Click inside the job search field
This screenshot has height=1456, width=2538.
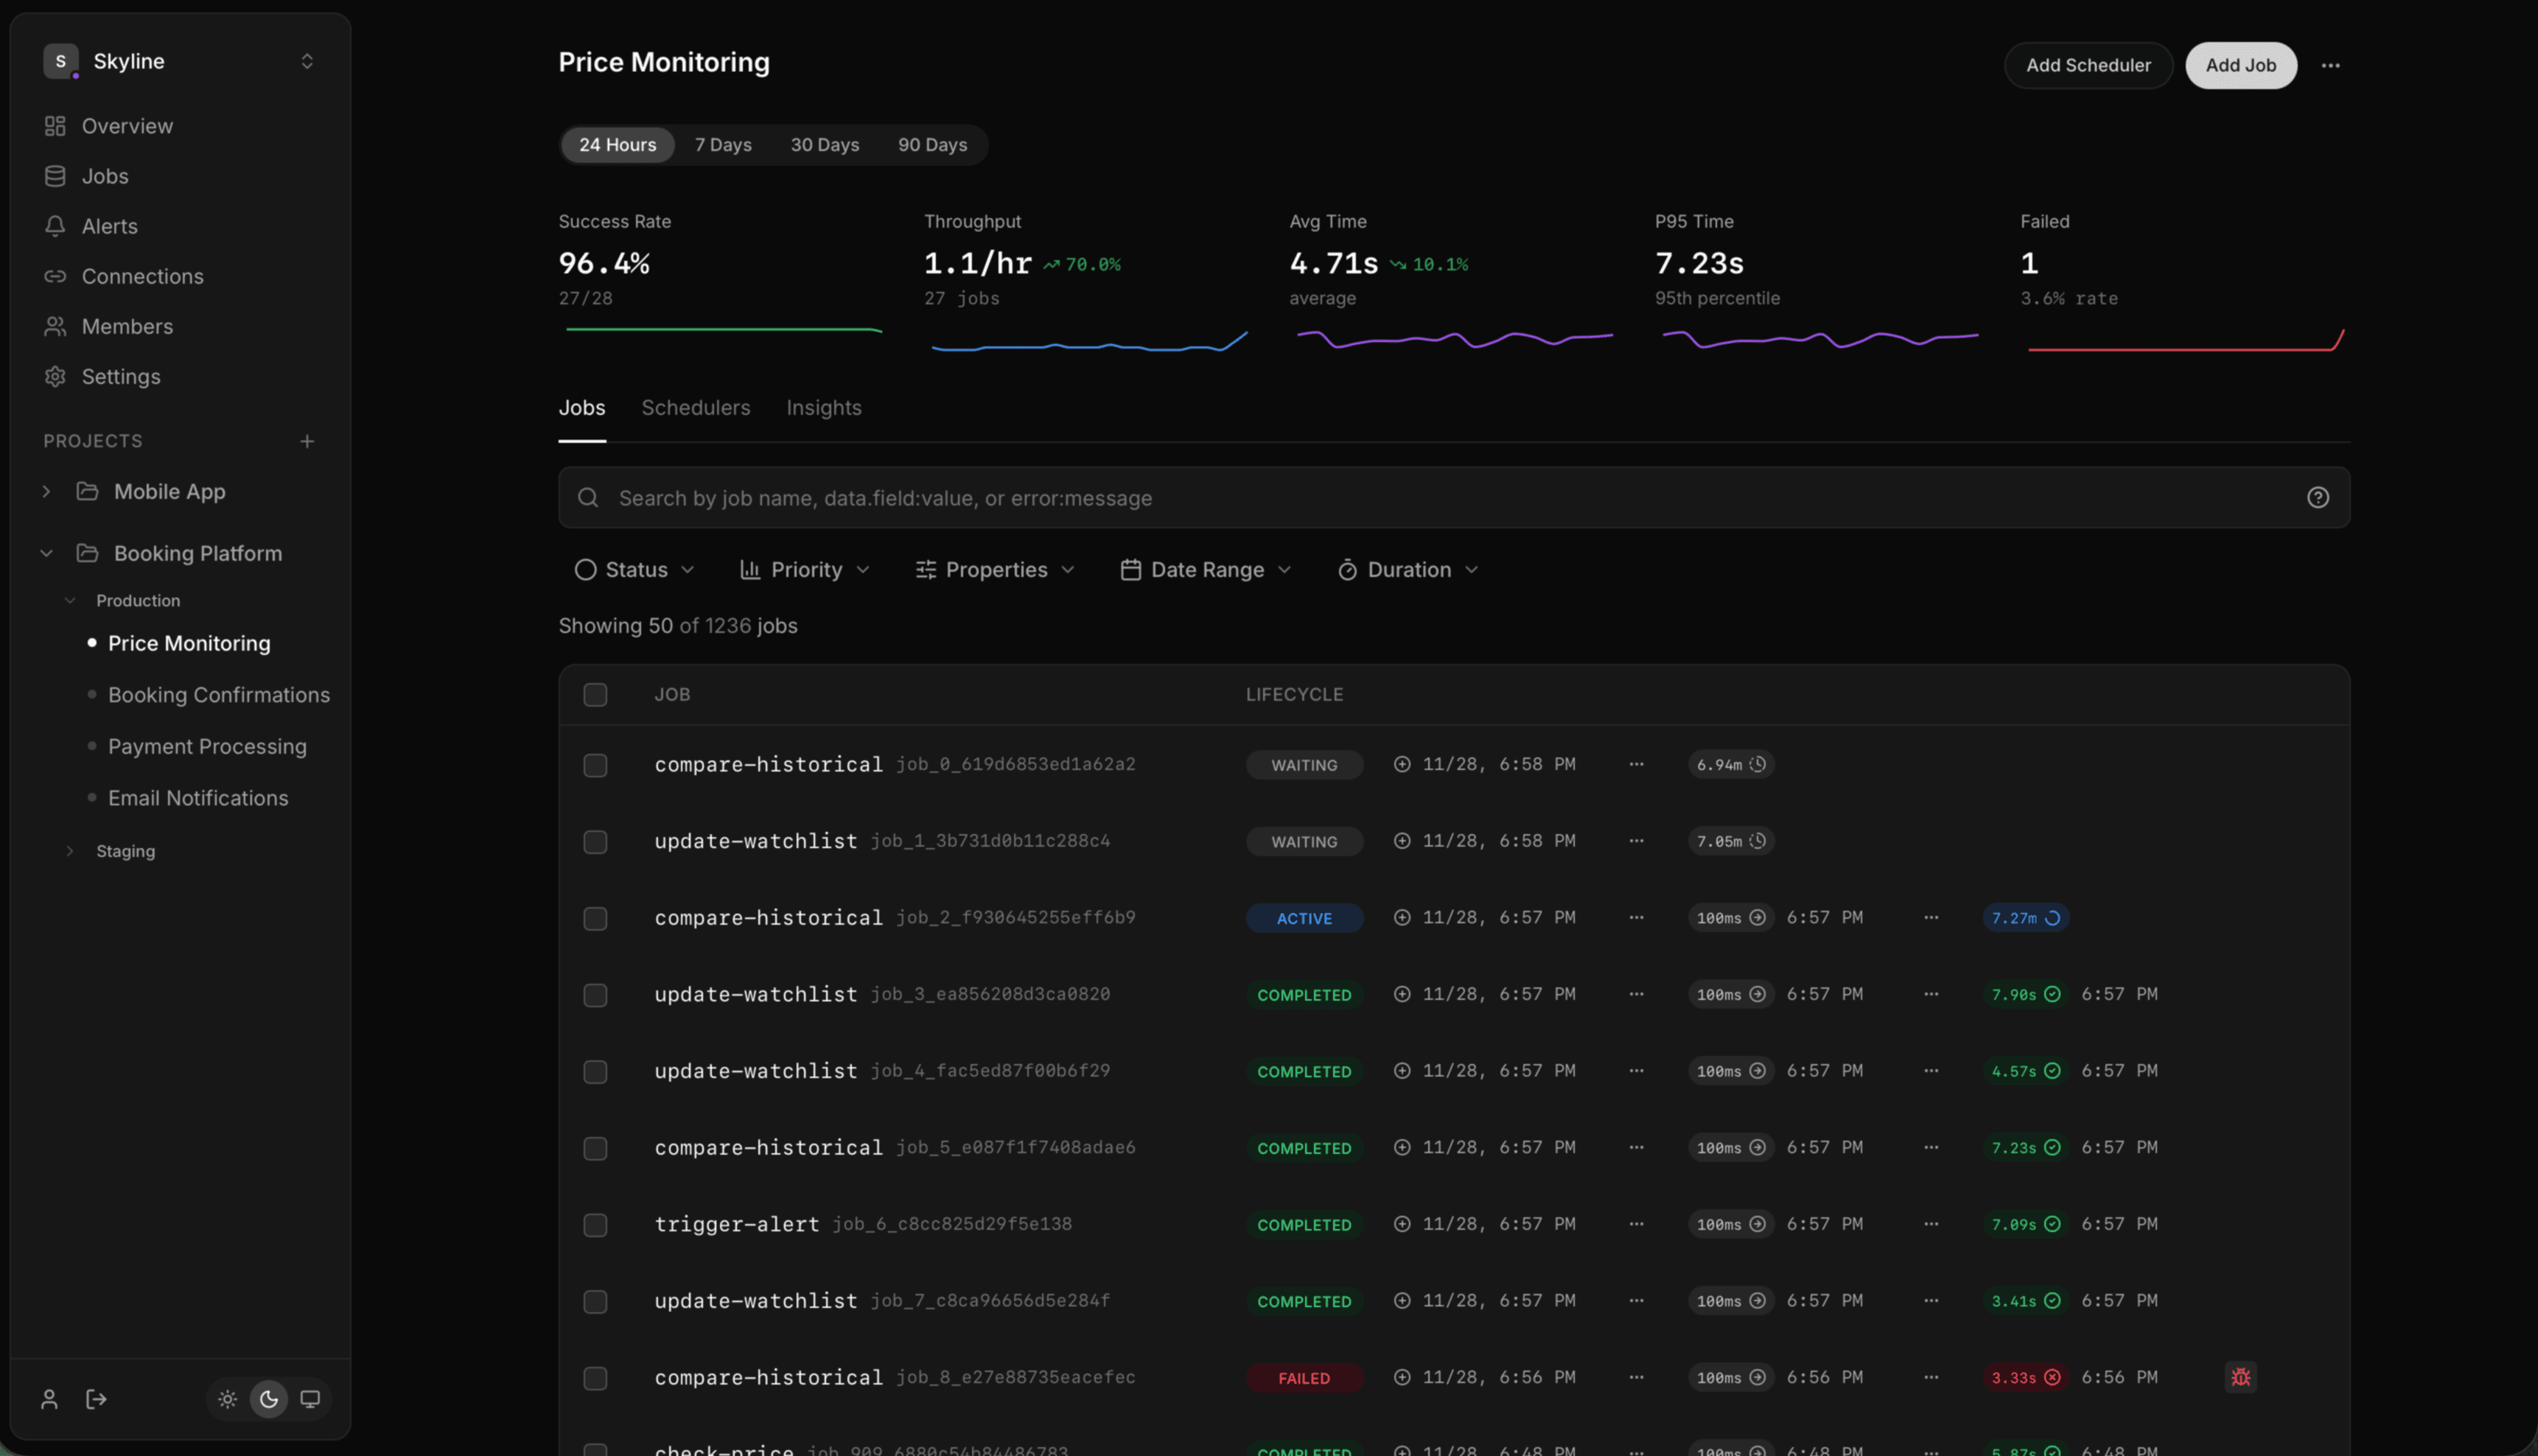1200,497
